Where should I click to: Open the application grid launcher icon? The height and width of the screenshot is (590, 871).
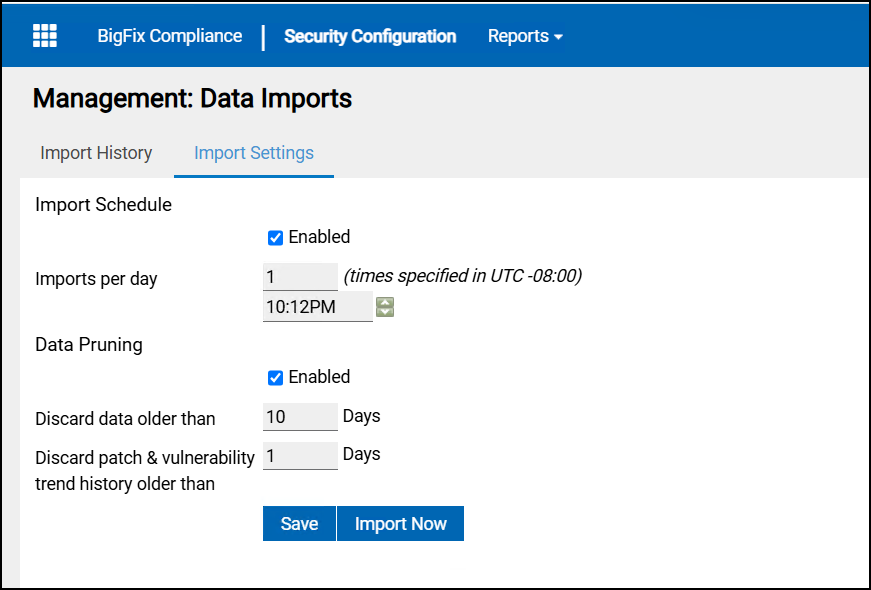(x=45, y=36)
